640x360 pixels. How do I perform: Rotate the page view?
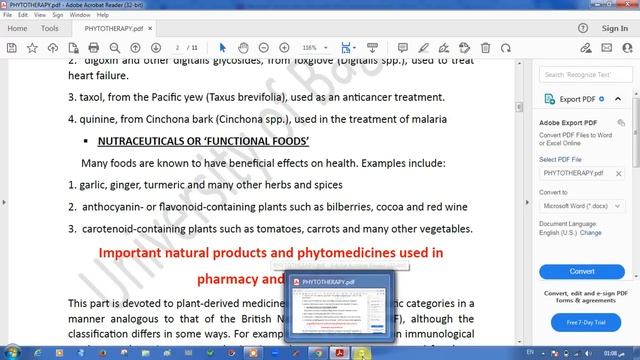506,48
